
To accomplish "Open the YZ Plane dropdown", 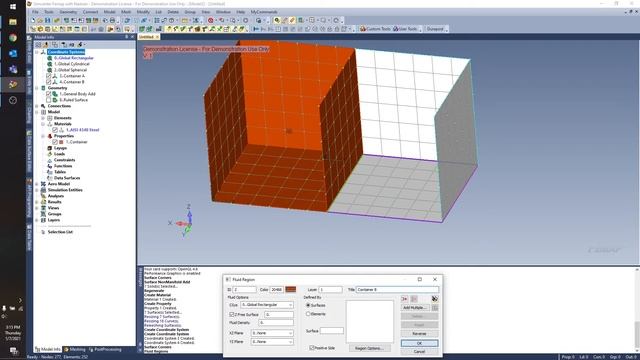I will 272,342.
